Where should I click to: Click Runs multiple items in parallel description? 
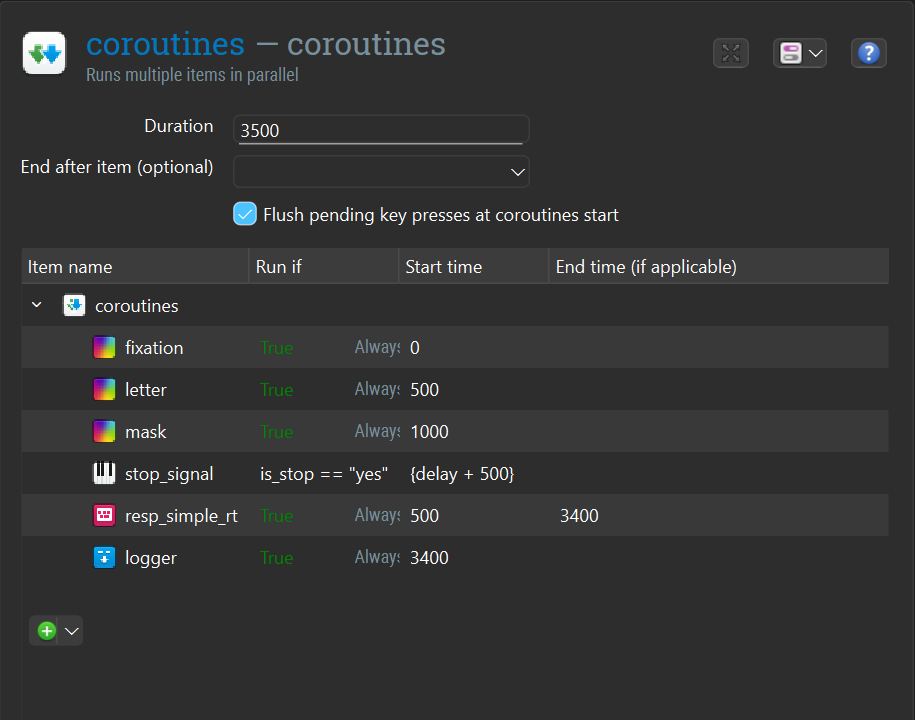tap(192, 75)
